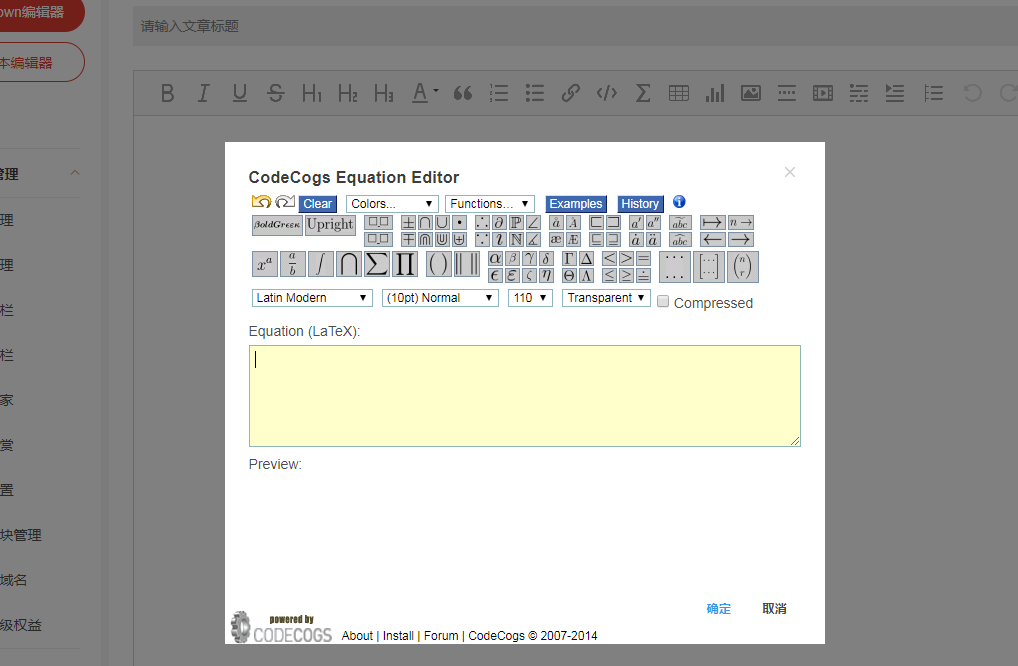Insert capital Gamma letter

pyautogui.click(x=569, y=258)
